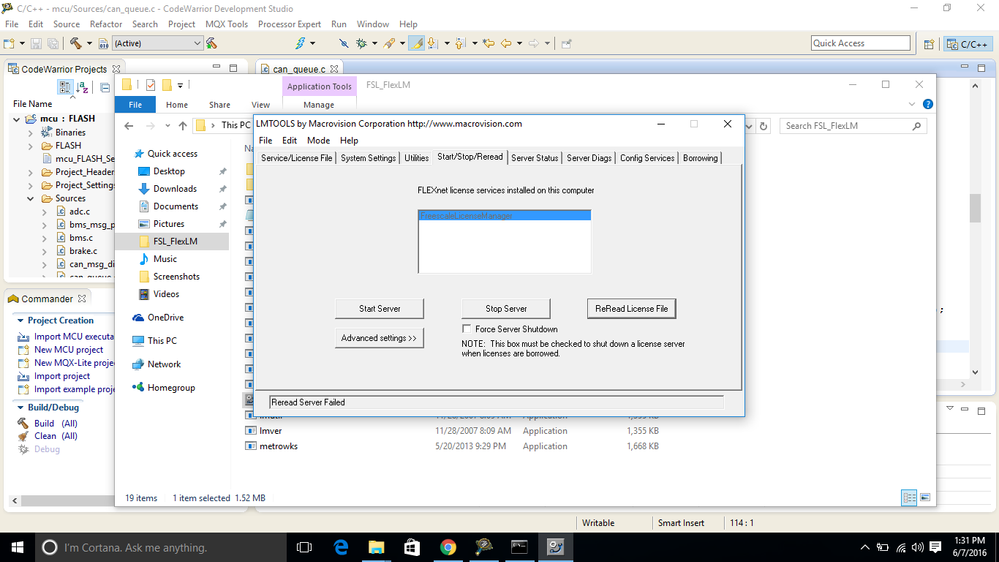Click the File Explorer refresh icon
999x562 pixels.
point(763,126)
